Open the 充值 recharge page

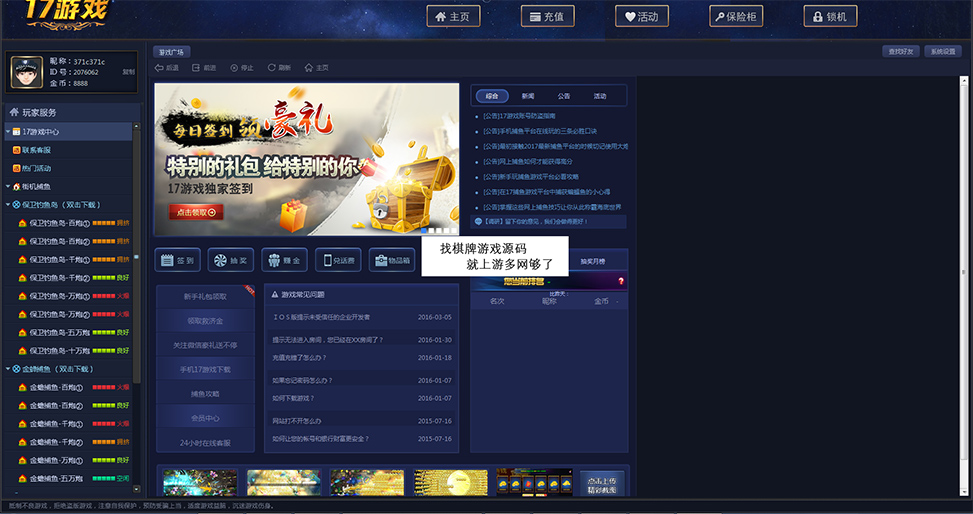pos(547,16)
